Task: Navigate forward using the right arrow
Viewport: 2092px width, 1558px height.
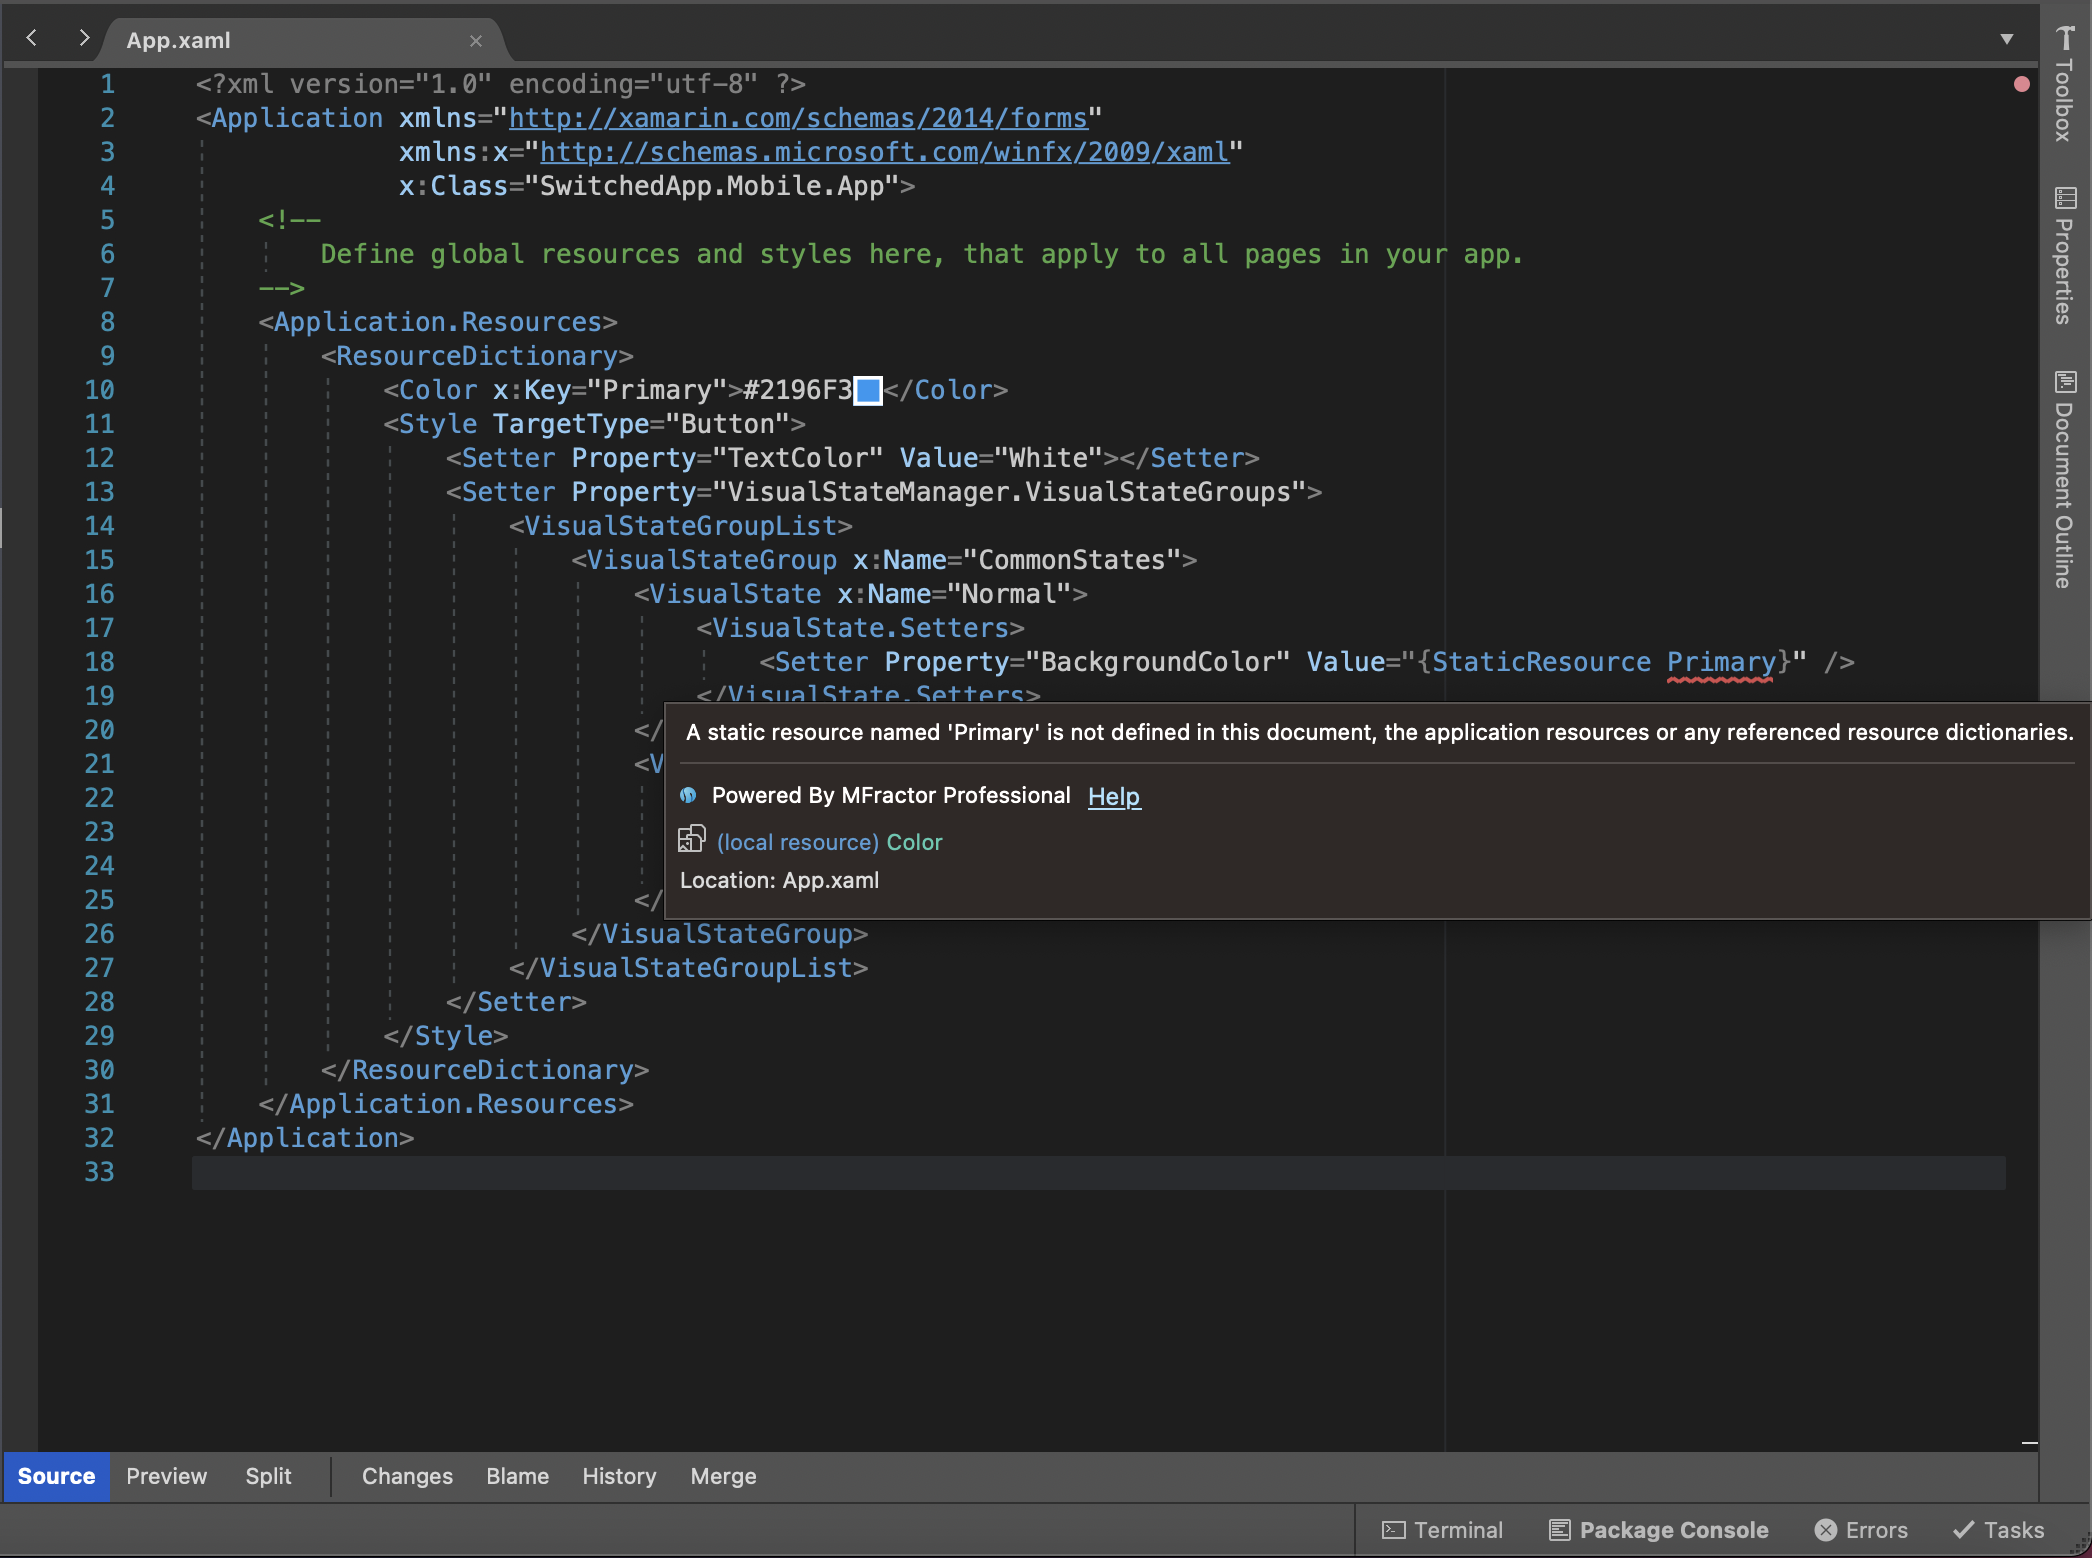Action: pyautogui.click(x=85, y=38)
